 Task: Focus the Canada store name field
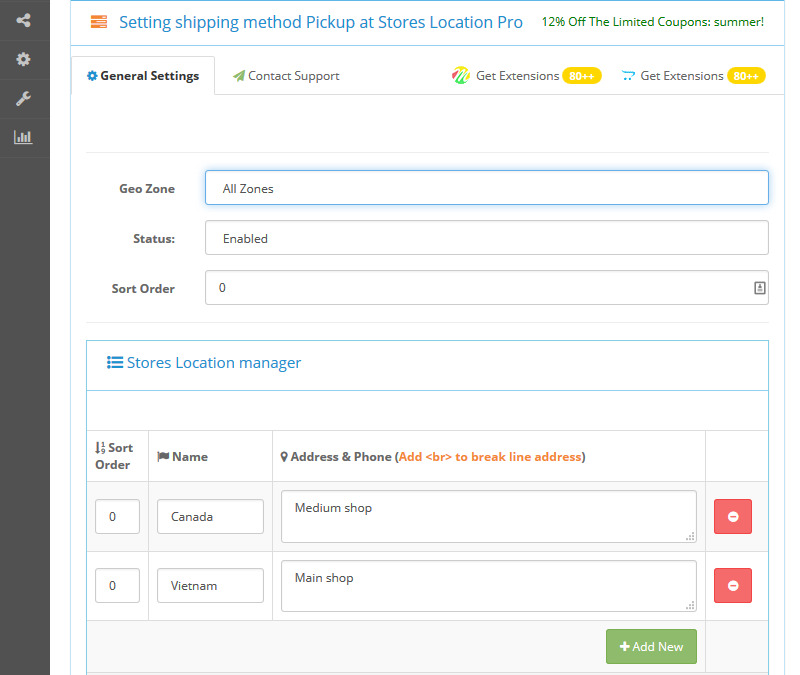pos(210,517)
